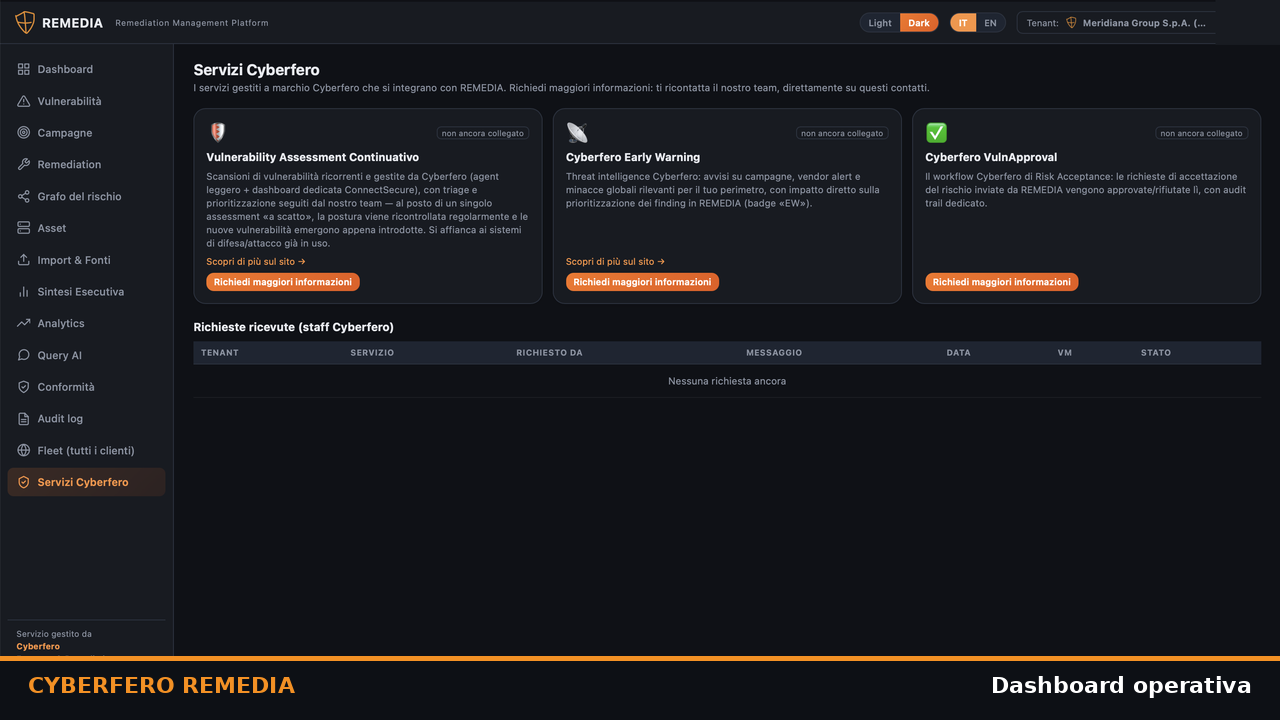The image size is (1280, 720).
Task: Switch language to EN
Action: point(990,23)
